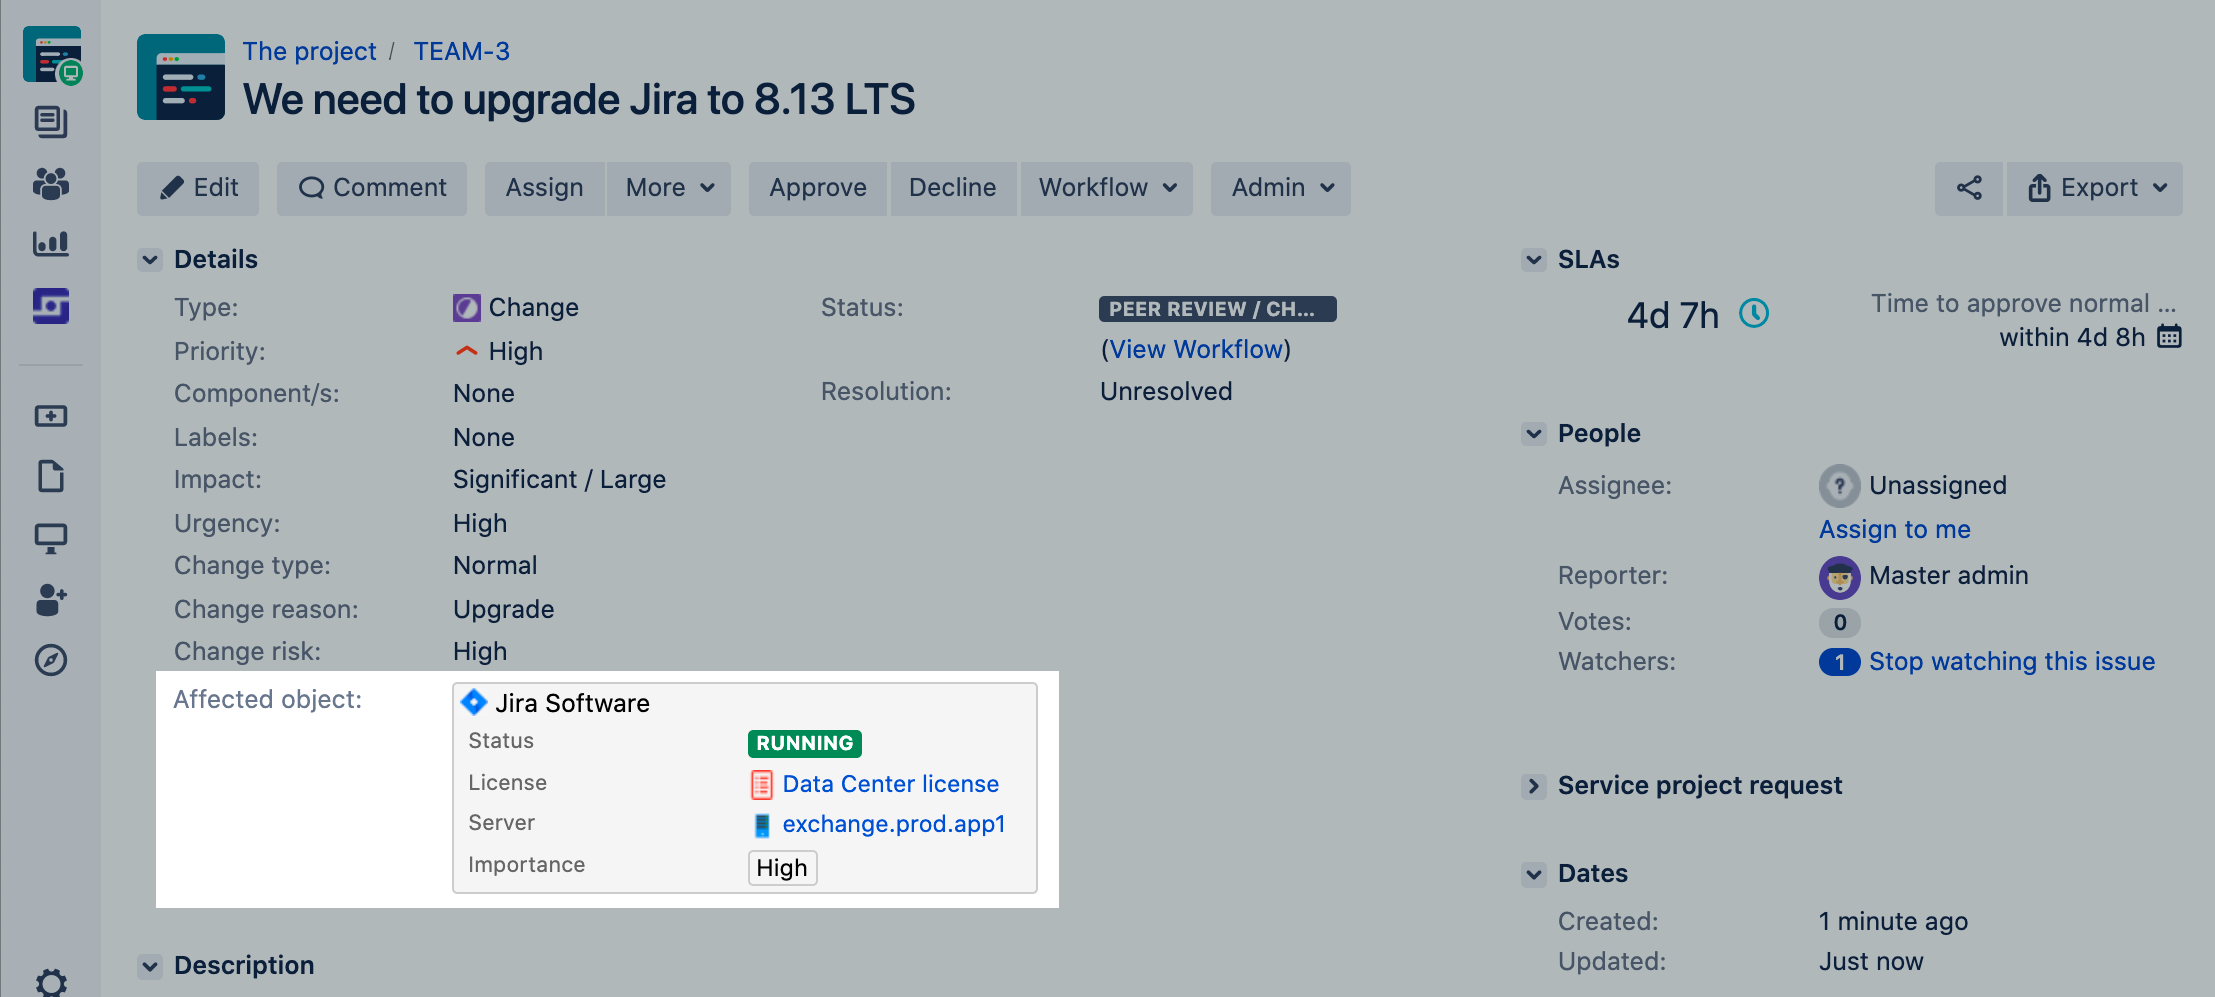Viewport: 2215px width, 997px height.
Task: Open the Admin menu
Action: (x=1281, y=188)
